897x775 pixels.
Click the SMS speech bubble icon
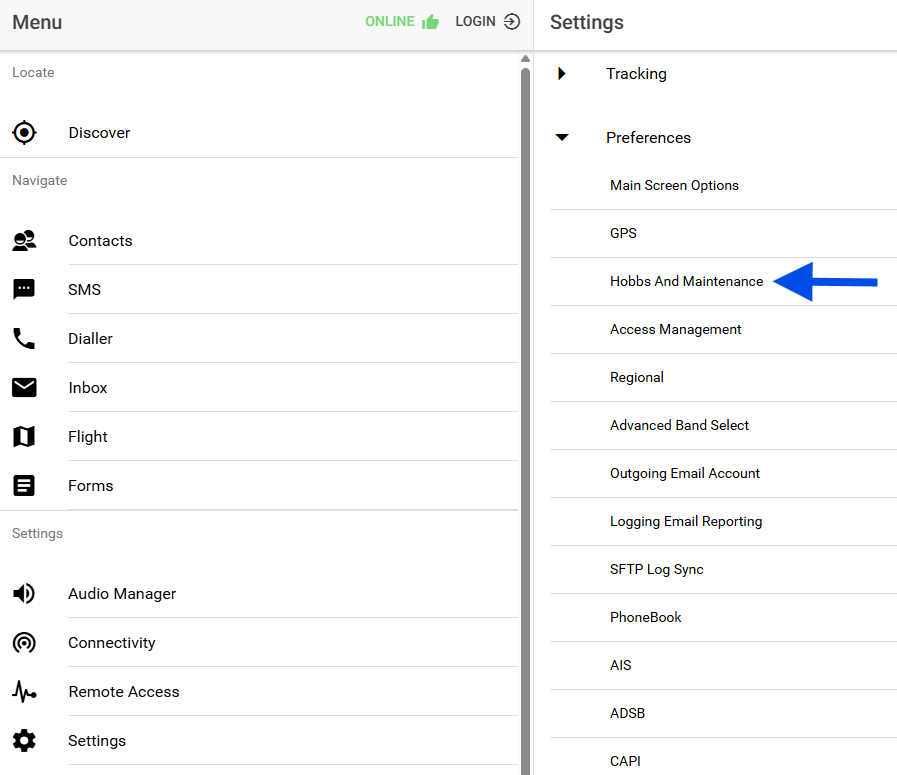(24, 290)
